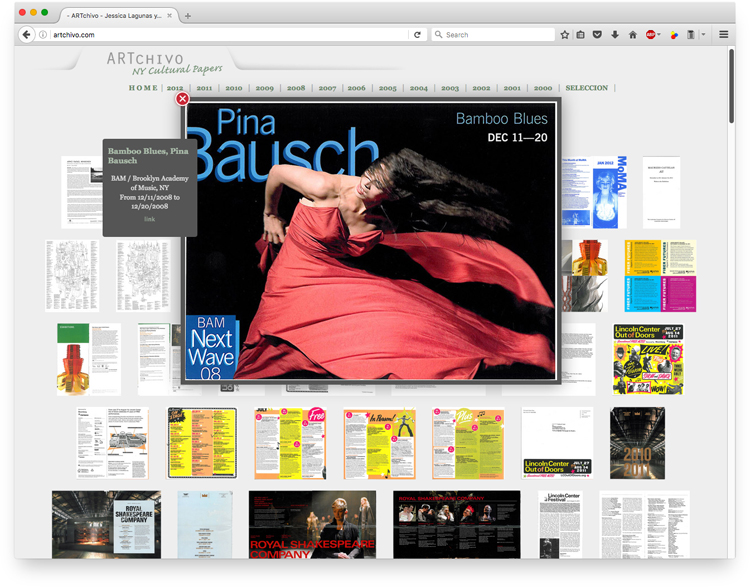Screen dimensions: 750x587
Task: Open the site info icon in address bar
Action: [x=43, y=34]
